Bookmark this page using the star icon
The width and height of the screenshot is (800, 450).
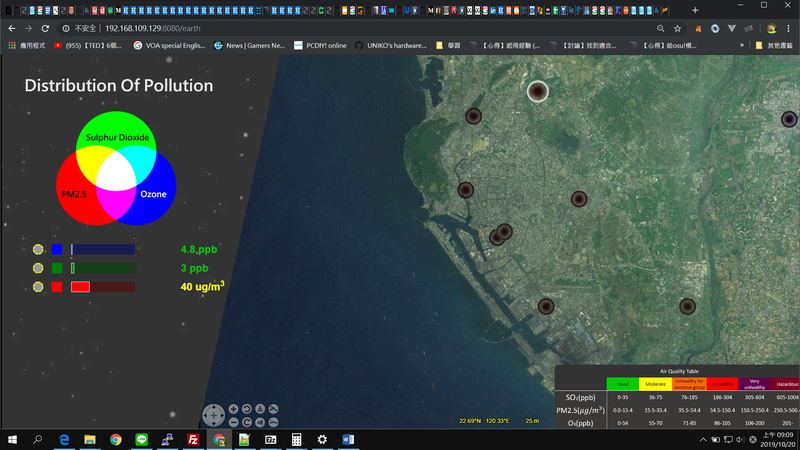(x=677, y=29)
